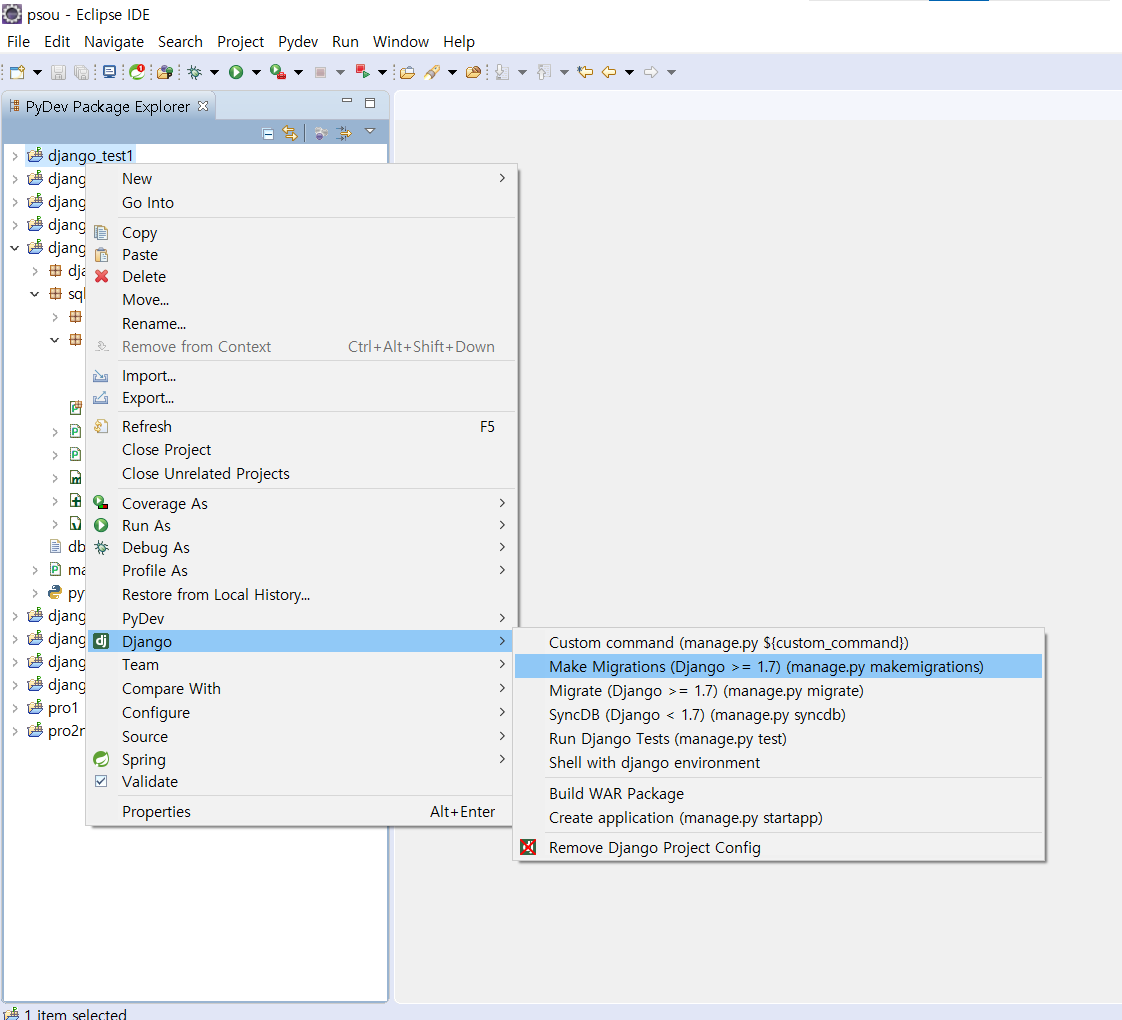Open the PyDev submenu

pos(300,618)
